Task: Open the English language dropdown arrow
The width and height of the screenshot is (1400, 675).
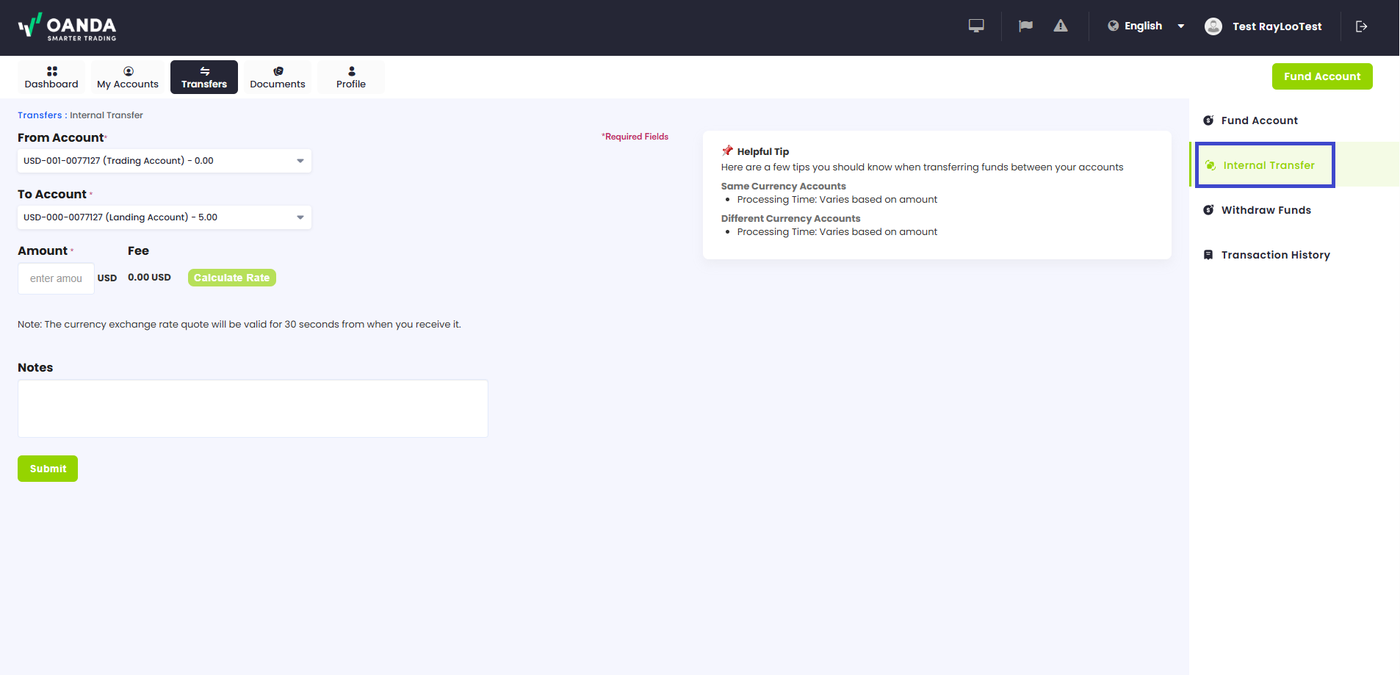Action: click(1181, 27)
